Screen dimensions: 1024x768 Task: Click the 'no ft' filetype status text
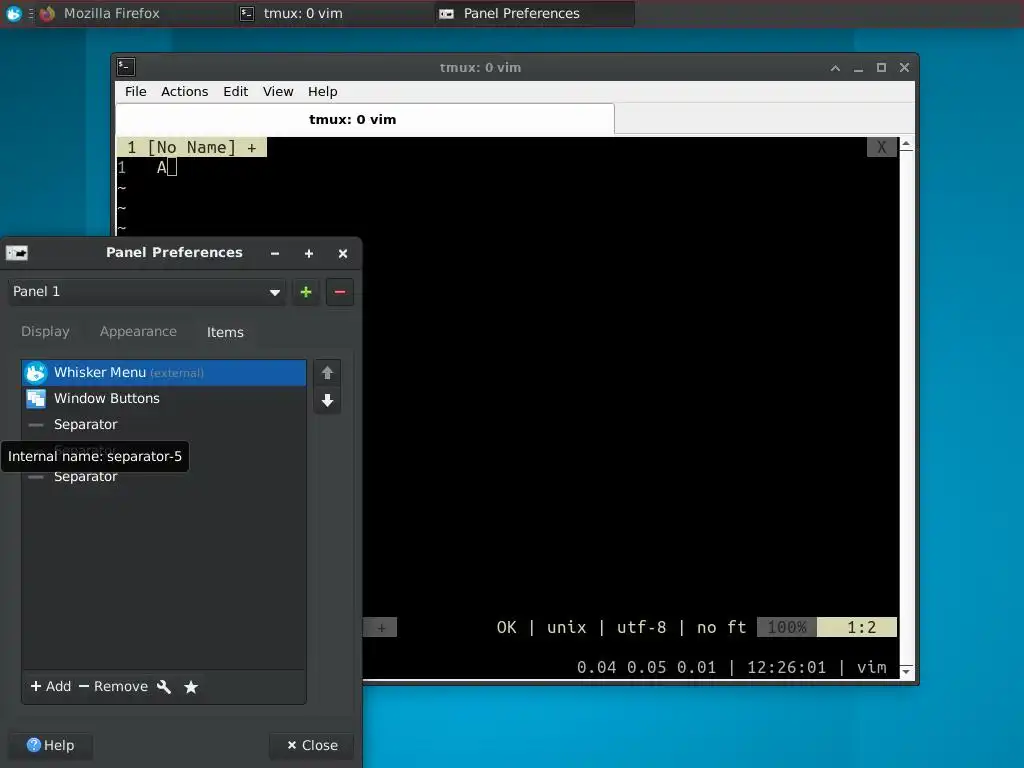(721, 628)
